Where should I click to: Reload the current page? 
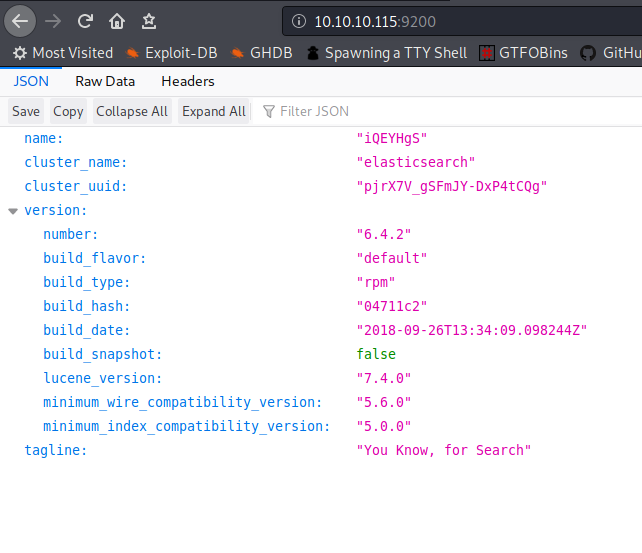[85, 21]
